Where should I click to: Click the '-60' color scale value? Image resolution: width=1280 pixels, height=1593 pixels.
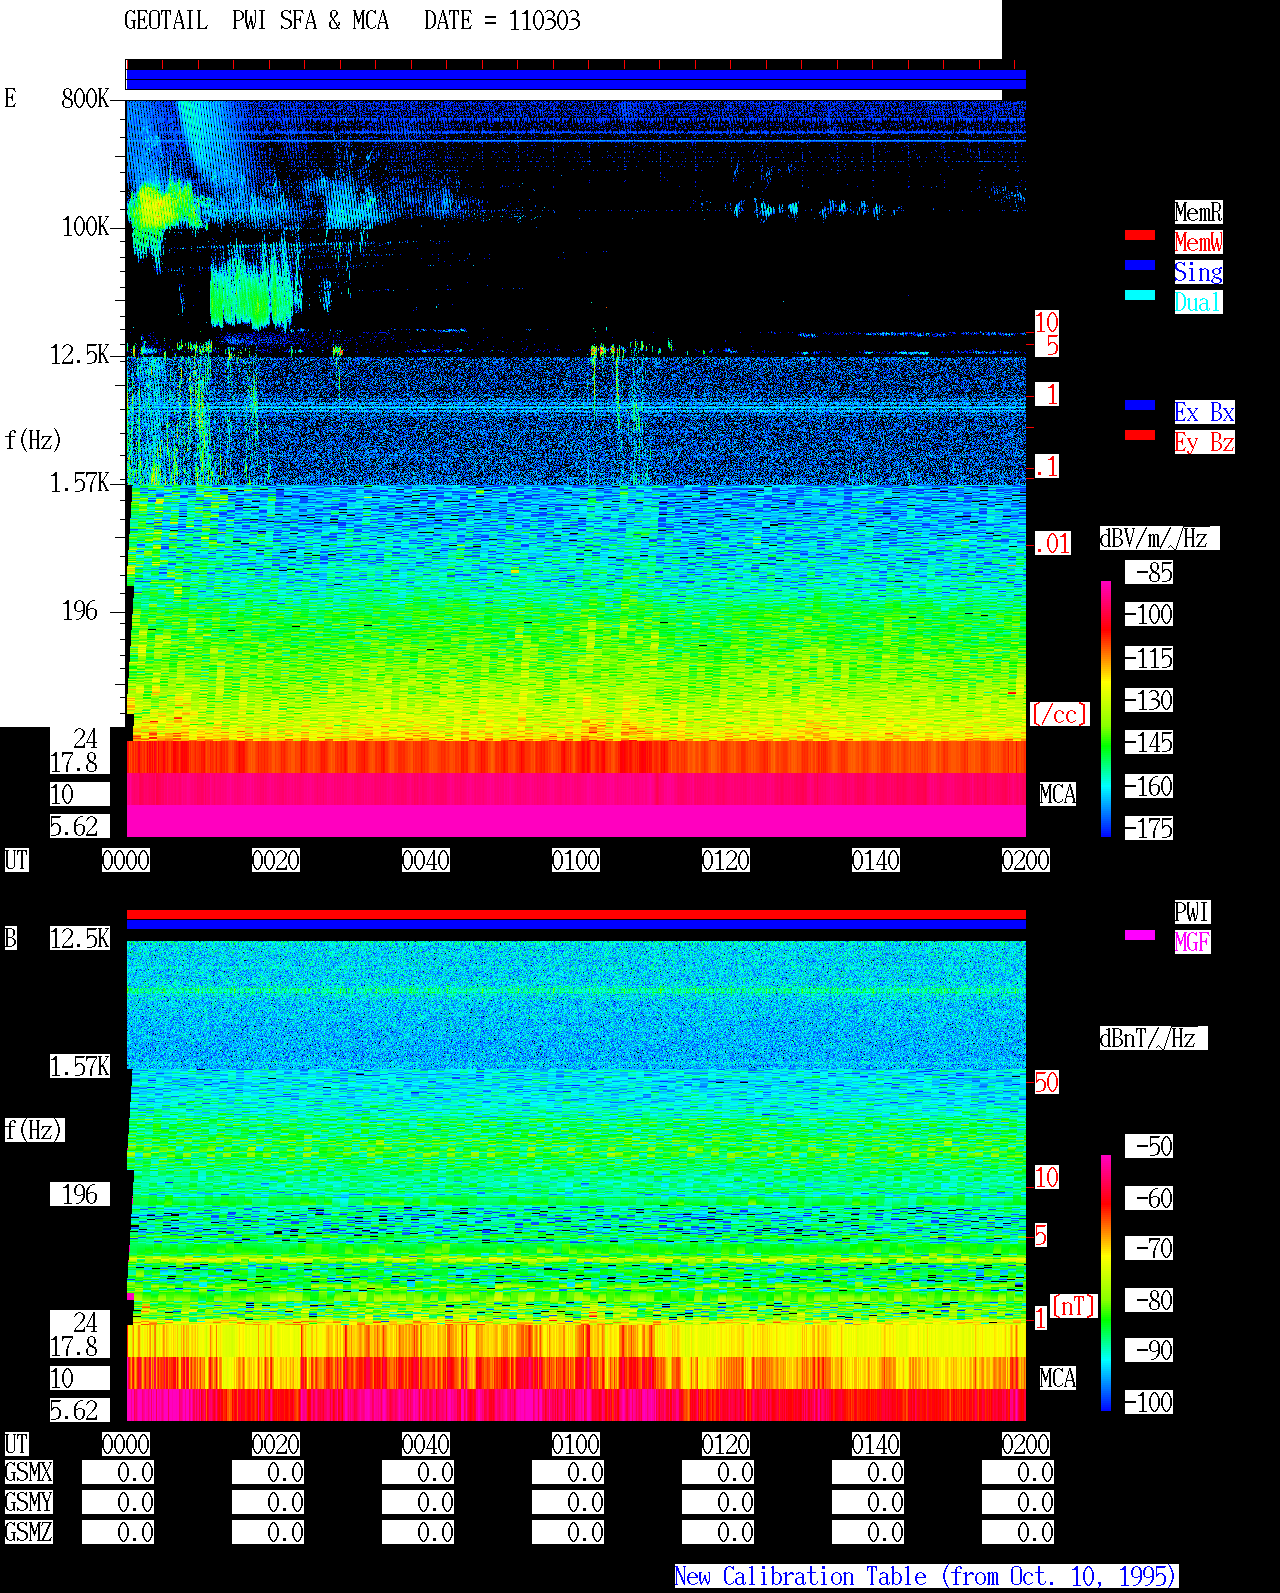click(1149, 1198)
